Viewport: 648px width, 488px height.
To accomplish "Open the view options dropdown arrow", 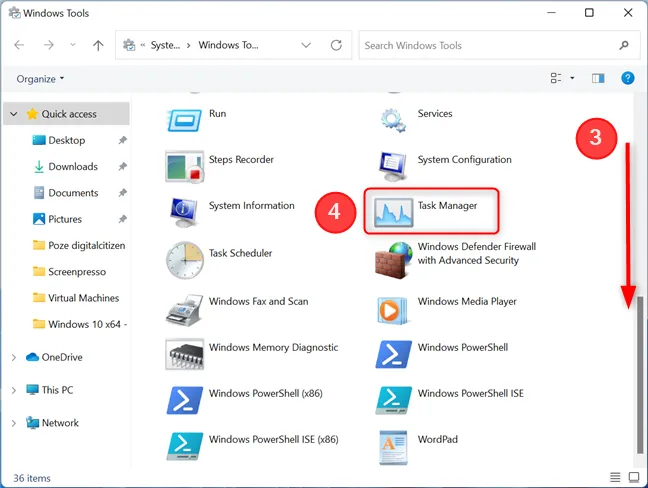I will click(572, 78).
